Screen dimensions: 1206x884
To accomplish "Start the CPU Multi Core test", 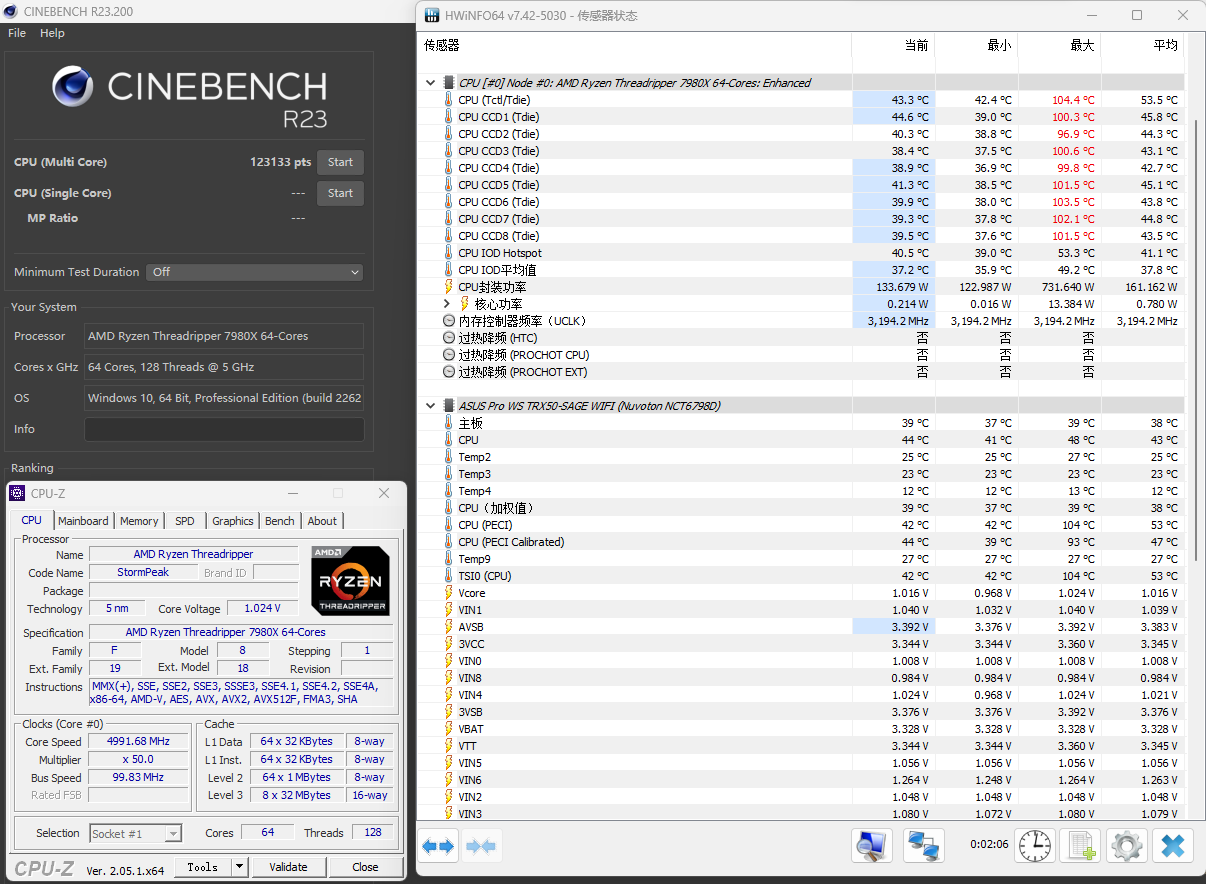I will tap(340, 162).
